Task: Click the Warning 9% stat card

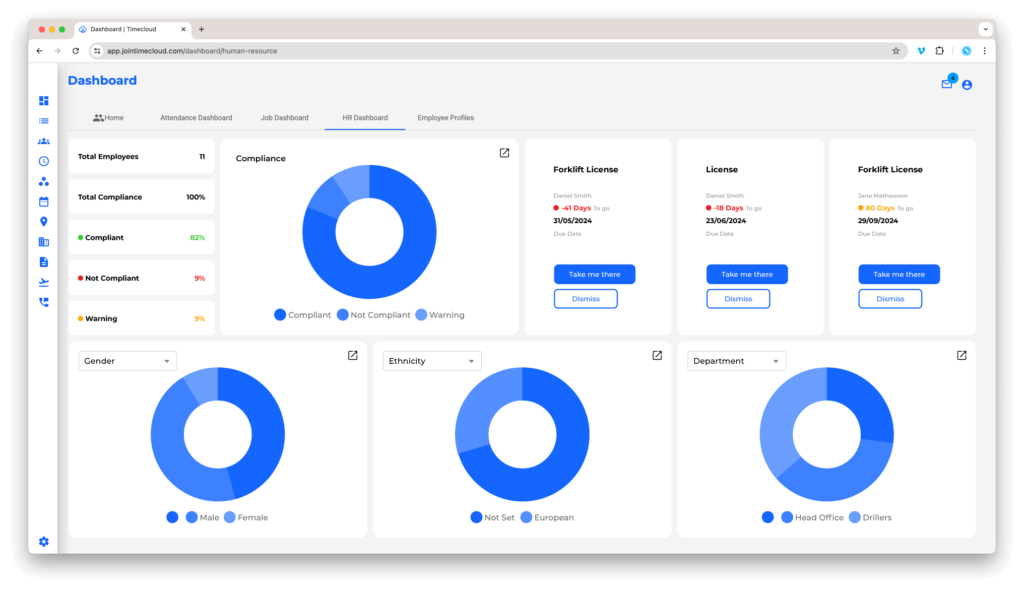Action: 141,319
